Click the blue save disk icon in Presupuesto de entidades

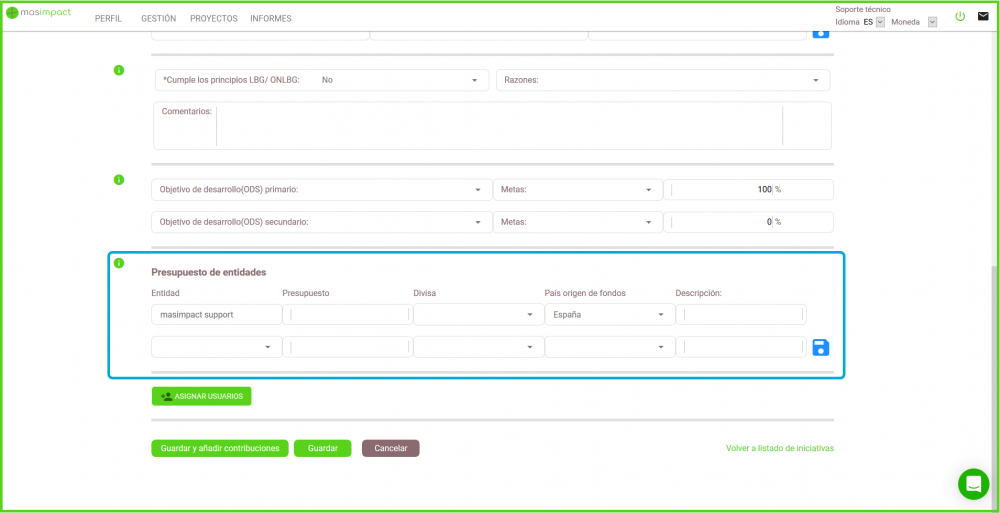(821, 347)
